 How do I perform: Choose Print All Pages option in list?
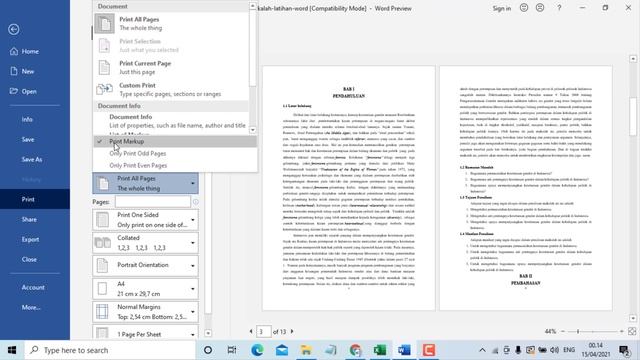coord(171,23)
